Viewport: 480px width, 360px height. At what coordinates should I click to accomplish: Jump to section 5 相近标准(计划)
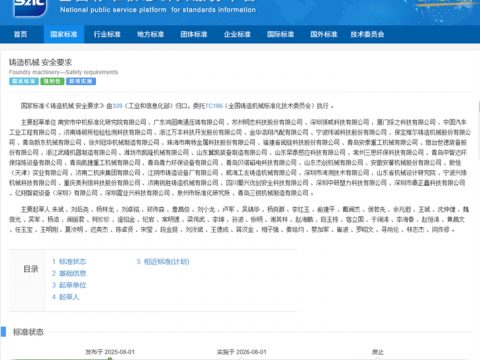163,262
